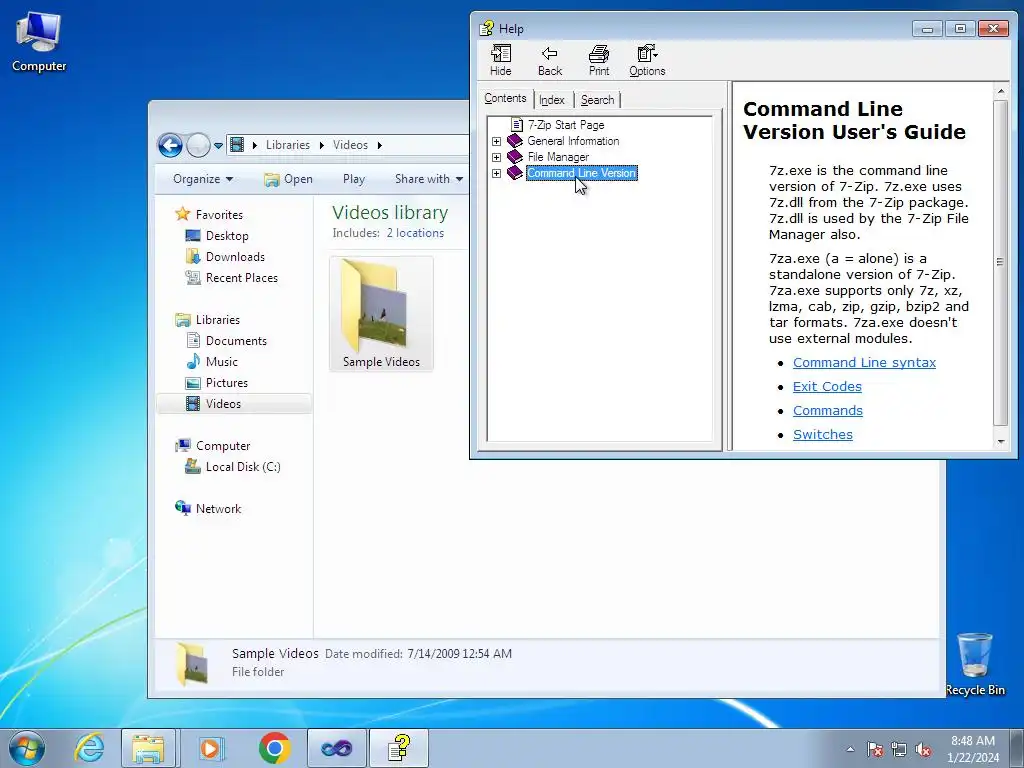Click the Help content scrollbar thumb

1000,263
